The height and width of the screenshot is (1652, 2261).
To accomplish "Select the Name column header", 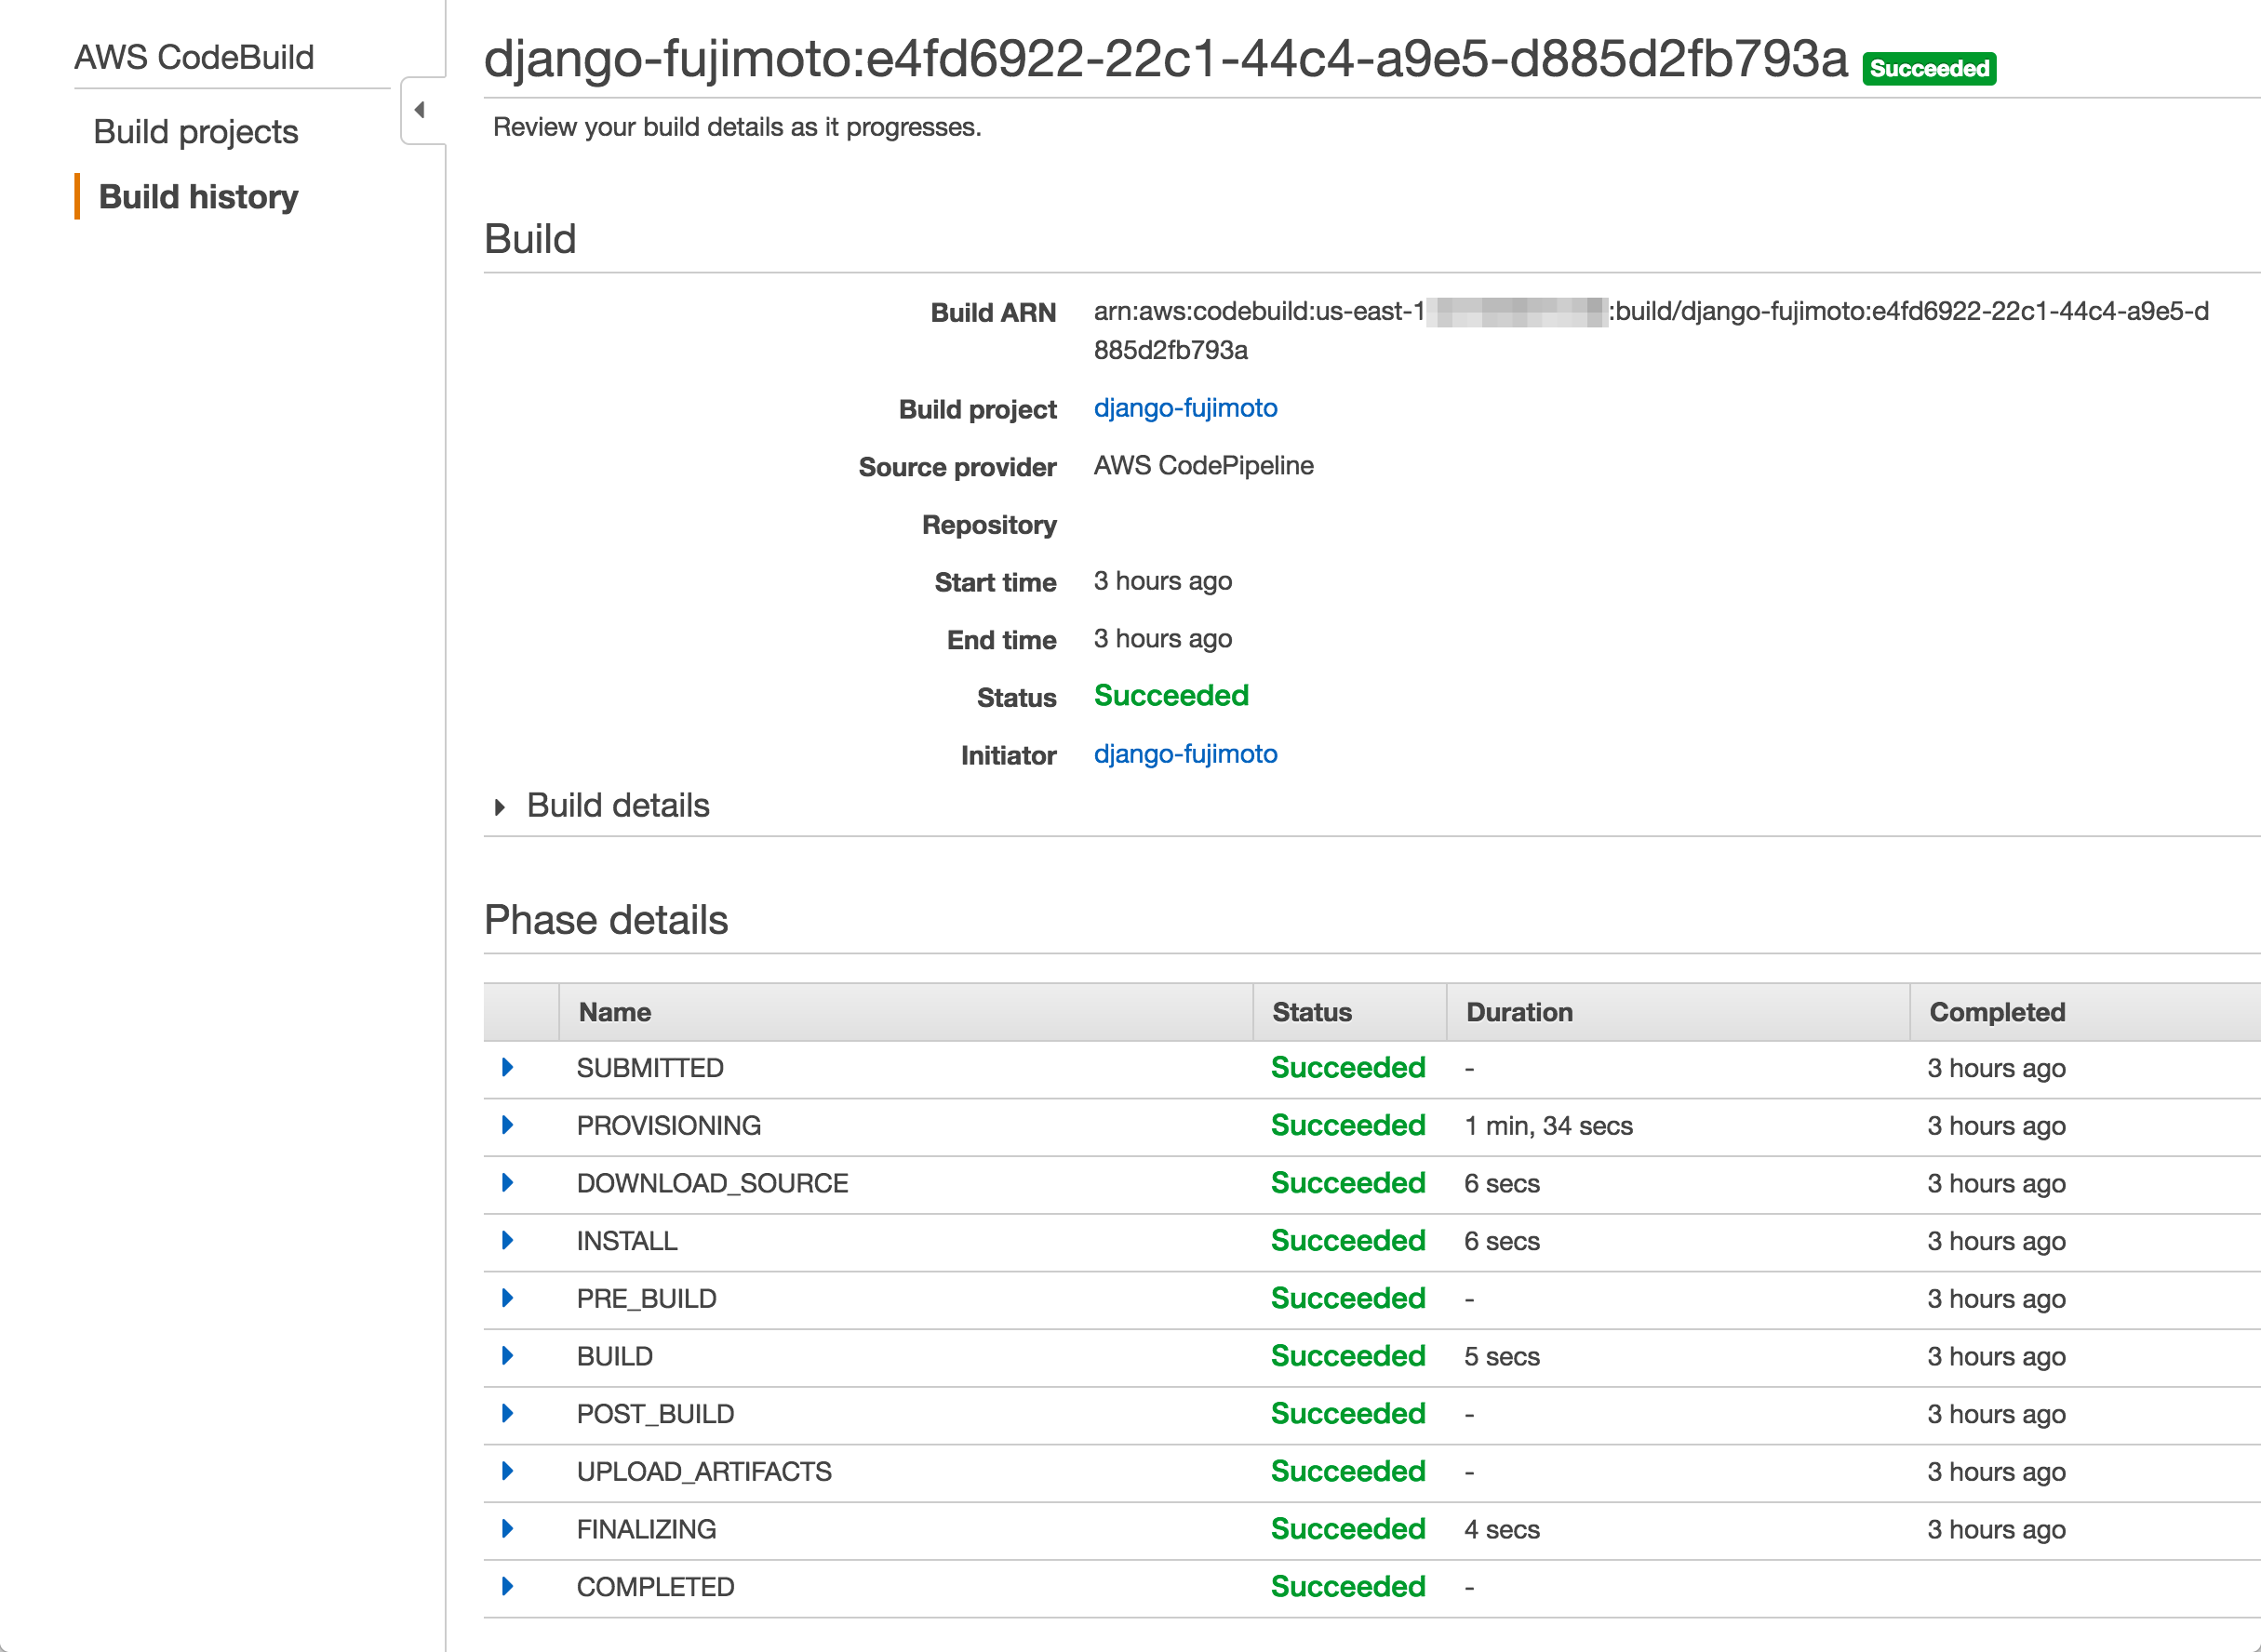I will pos(613,1012).
